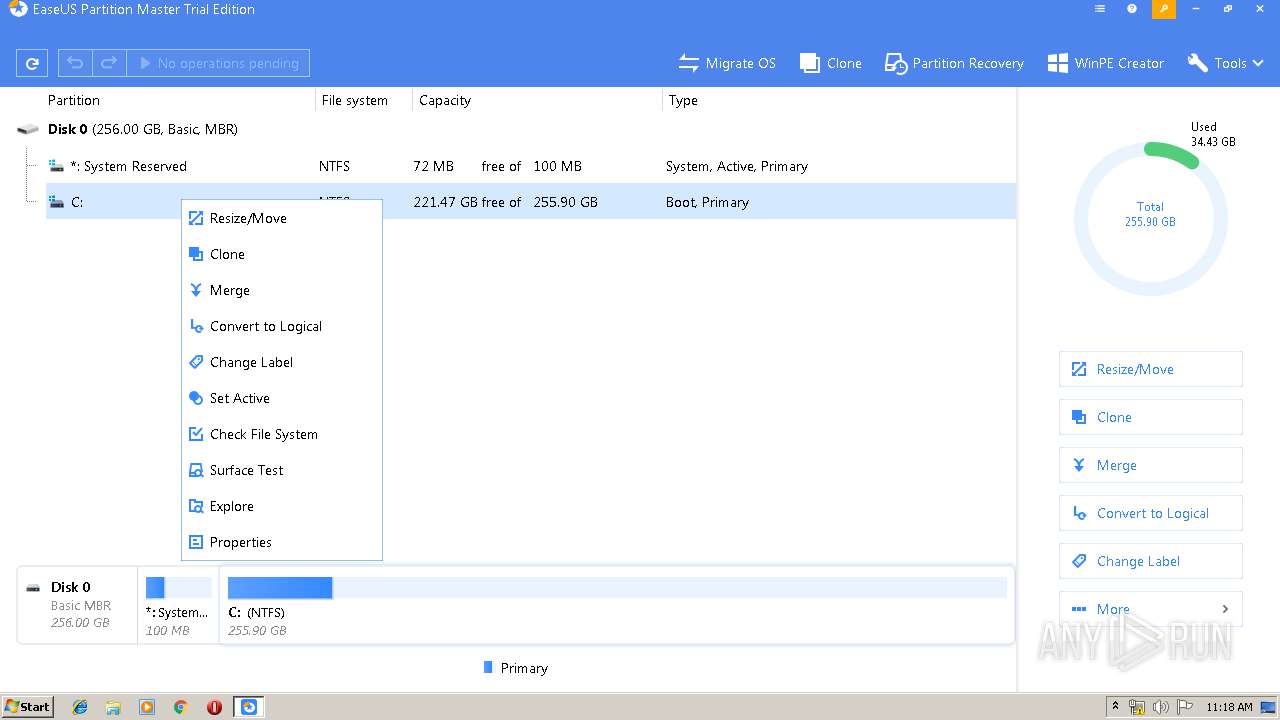Open the hamburger menu in title bar
This screenshot has height=720, width=1280.
(x=1100, y=9)
